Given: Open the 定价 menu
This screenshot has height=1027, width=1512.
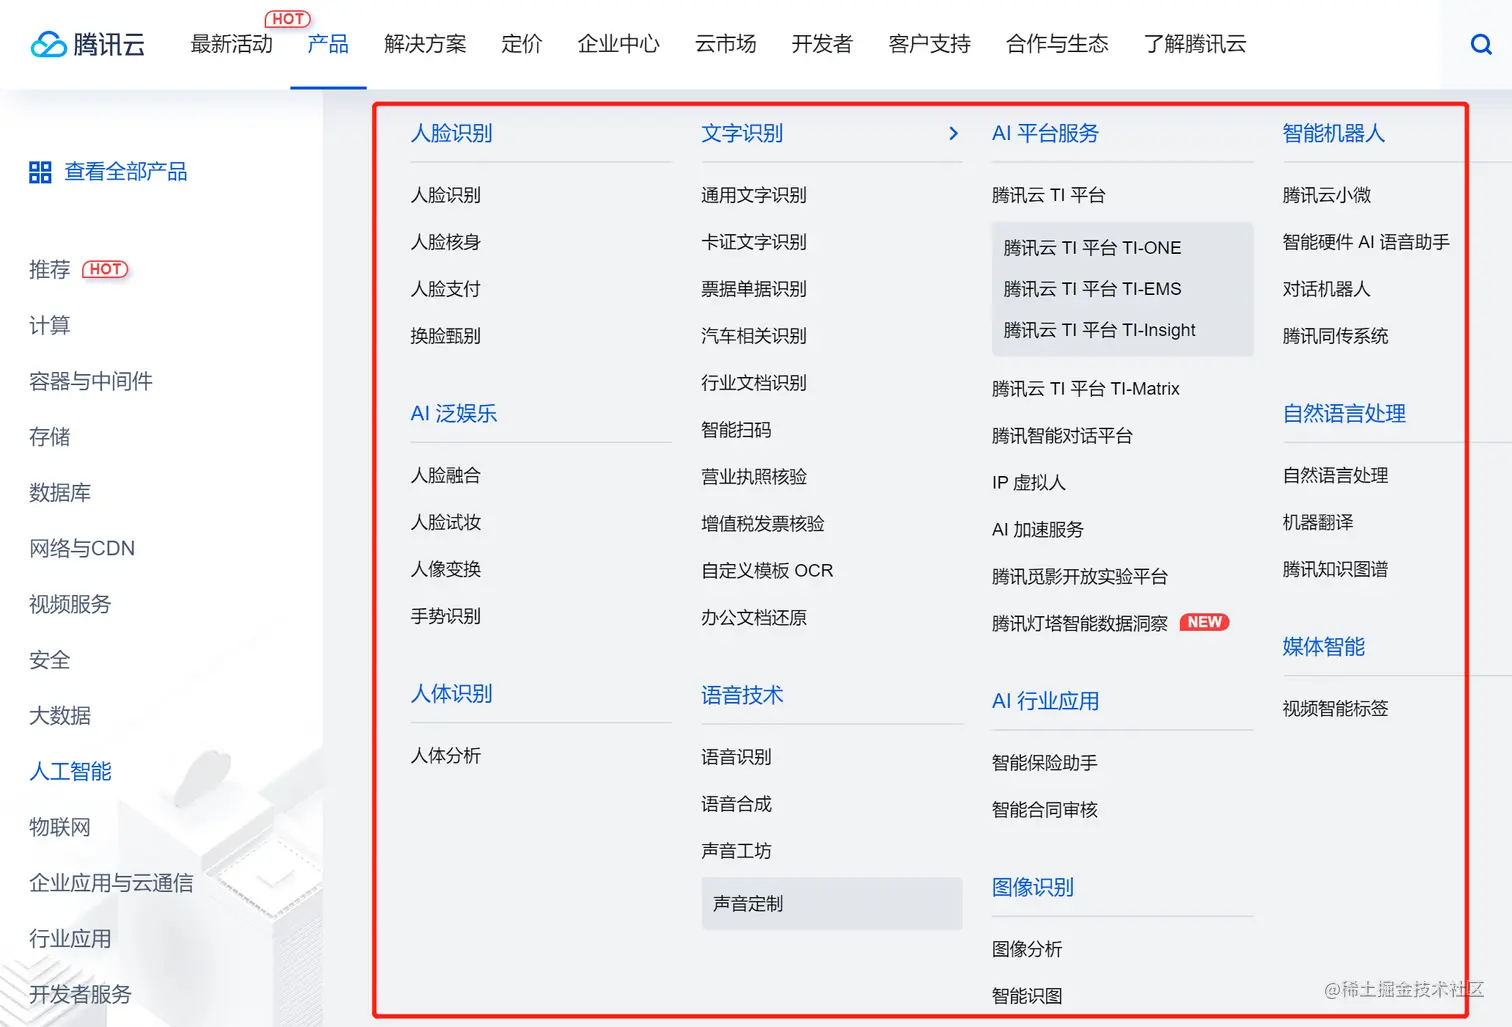Looking at the screenshot, I should pyautogui.click(x=521, y=44).
